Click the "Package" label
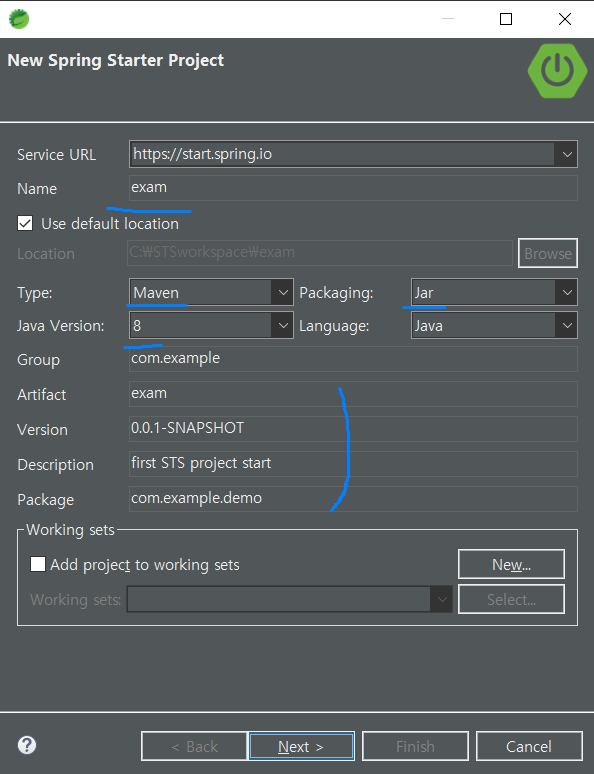The image size is (594, 774). tap(45, 500)
